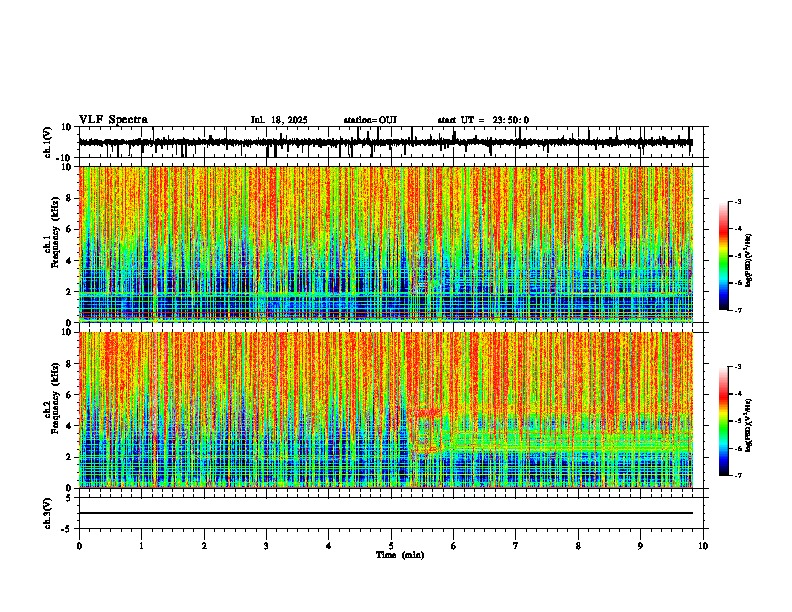
Task: Click time axis tick label "7"
Action: (x=516, y=546)
